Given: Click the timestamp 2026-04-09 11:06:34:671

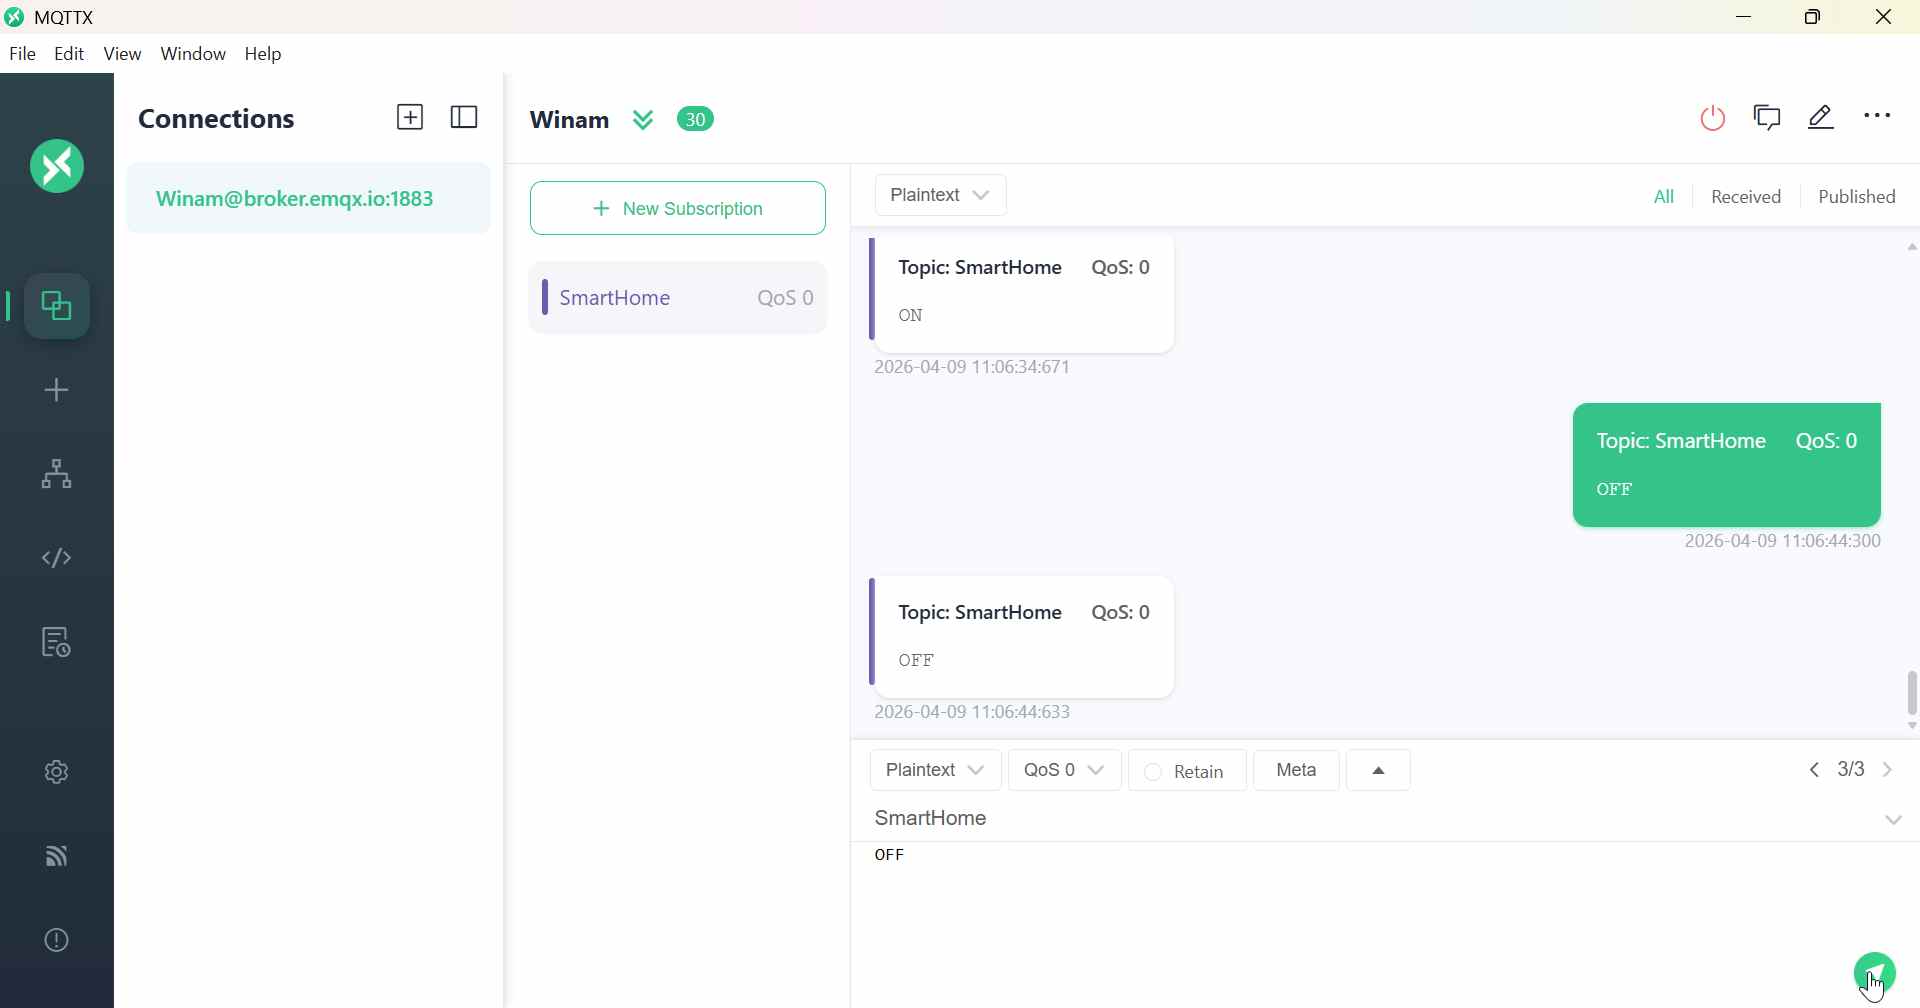Looking at the screenshot, I should (x=972, y=368).
